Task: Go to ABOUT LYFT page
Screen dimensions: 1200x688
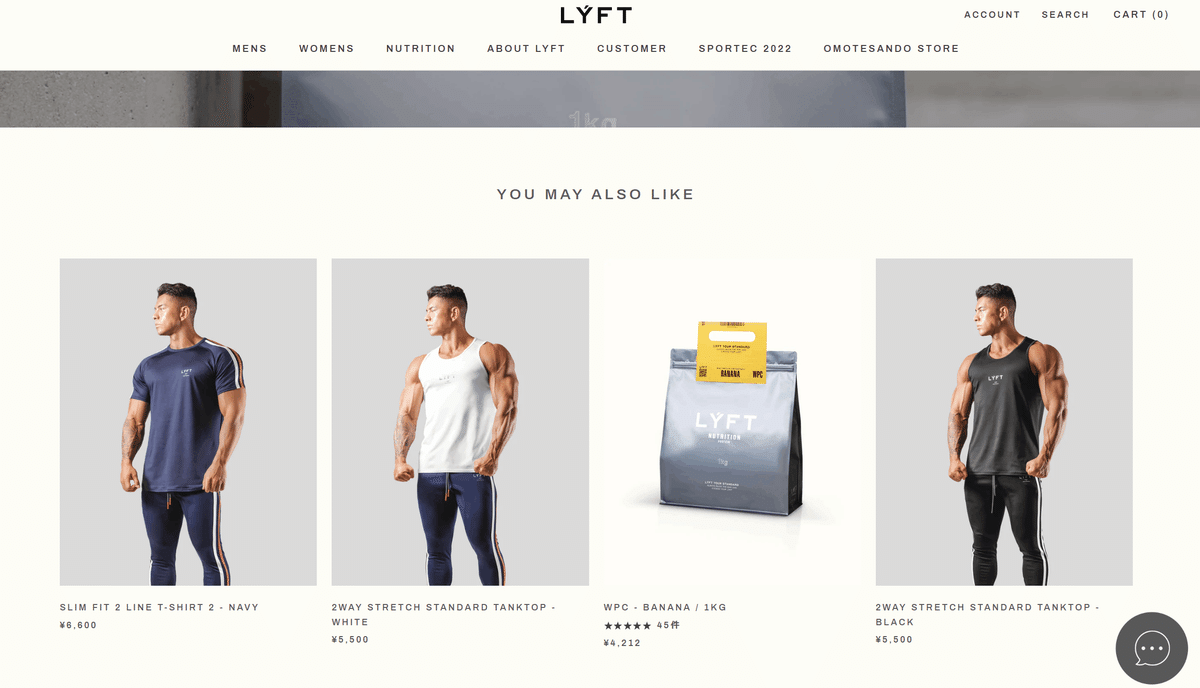Action: point(526,48)
